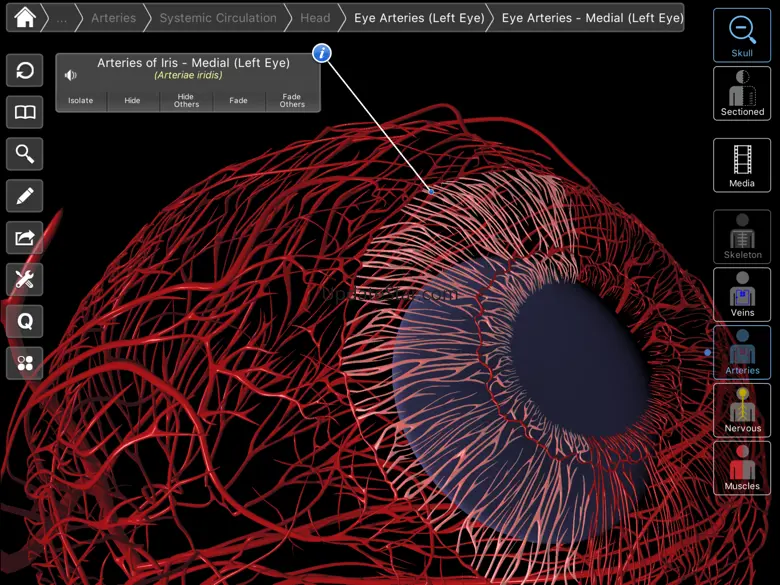Toggle the Nervous system layer

click(x=742, y=410)
